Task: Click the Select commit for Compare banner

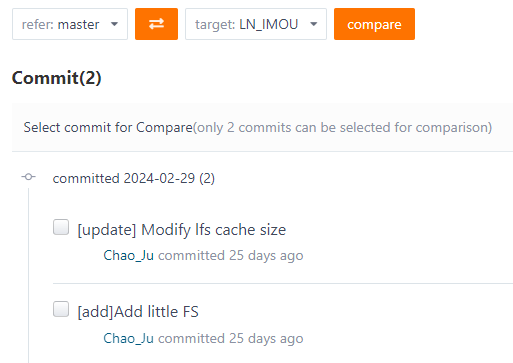Action: pyautogui.click(x=262, y=127)
